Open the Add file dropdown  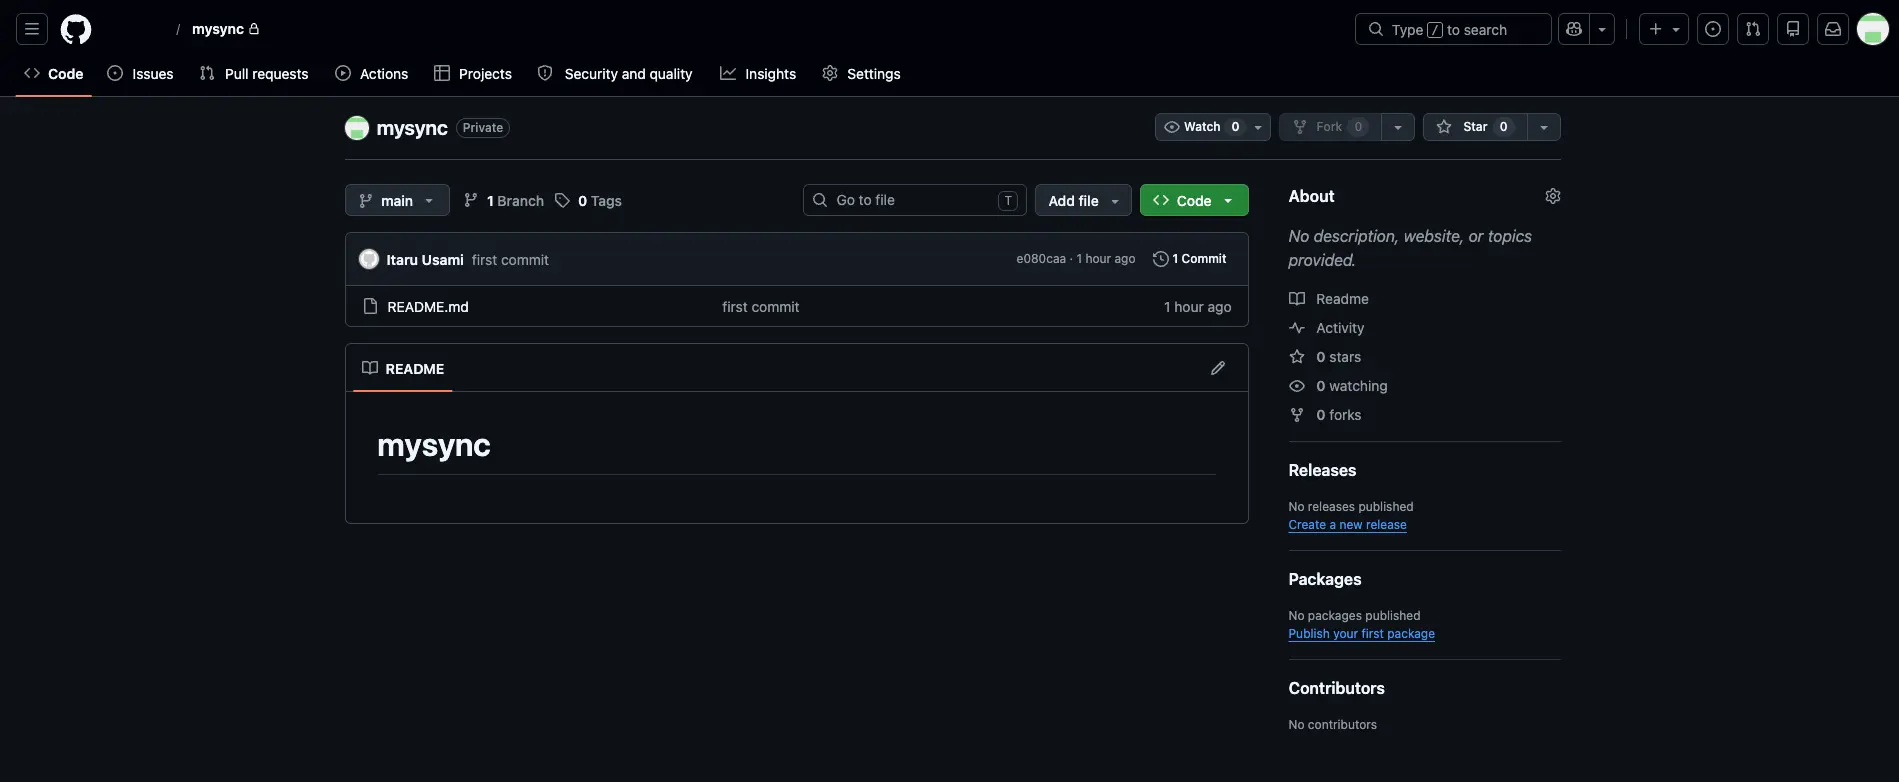tap(1083, 200)
